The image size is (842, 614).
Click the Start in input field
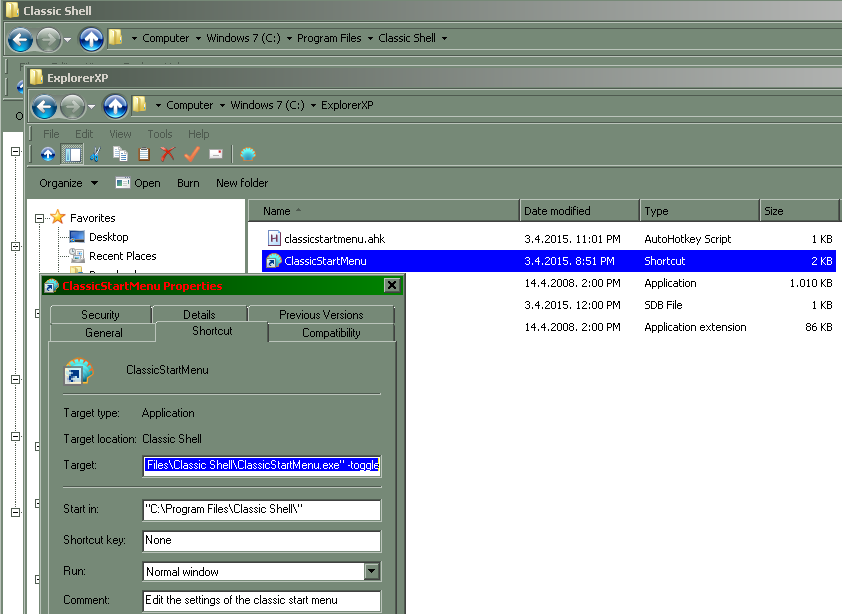(x=262, y=509)
